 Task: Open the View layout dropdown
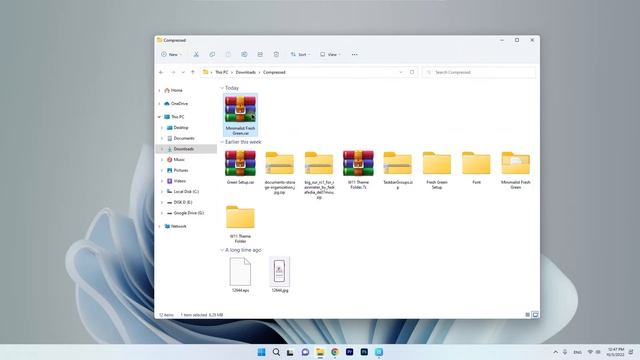tap(330, 54)
